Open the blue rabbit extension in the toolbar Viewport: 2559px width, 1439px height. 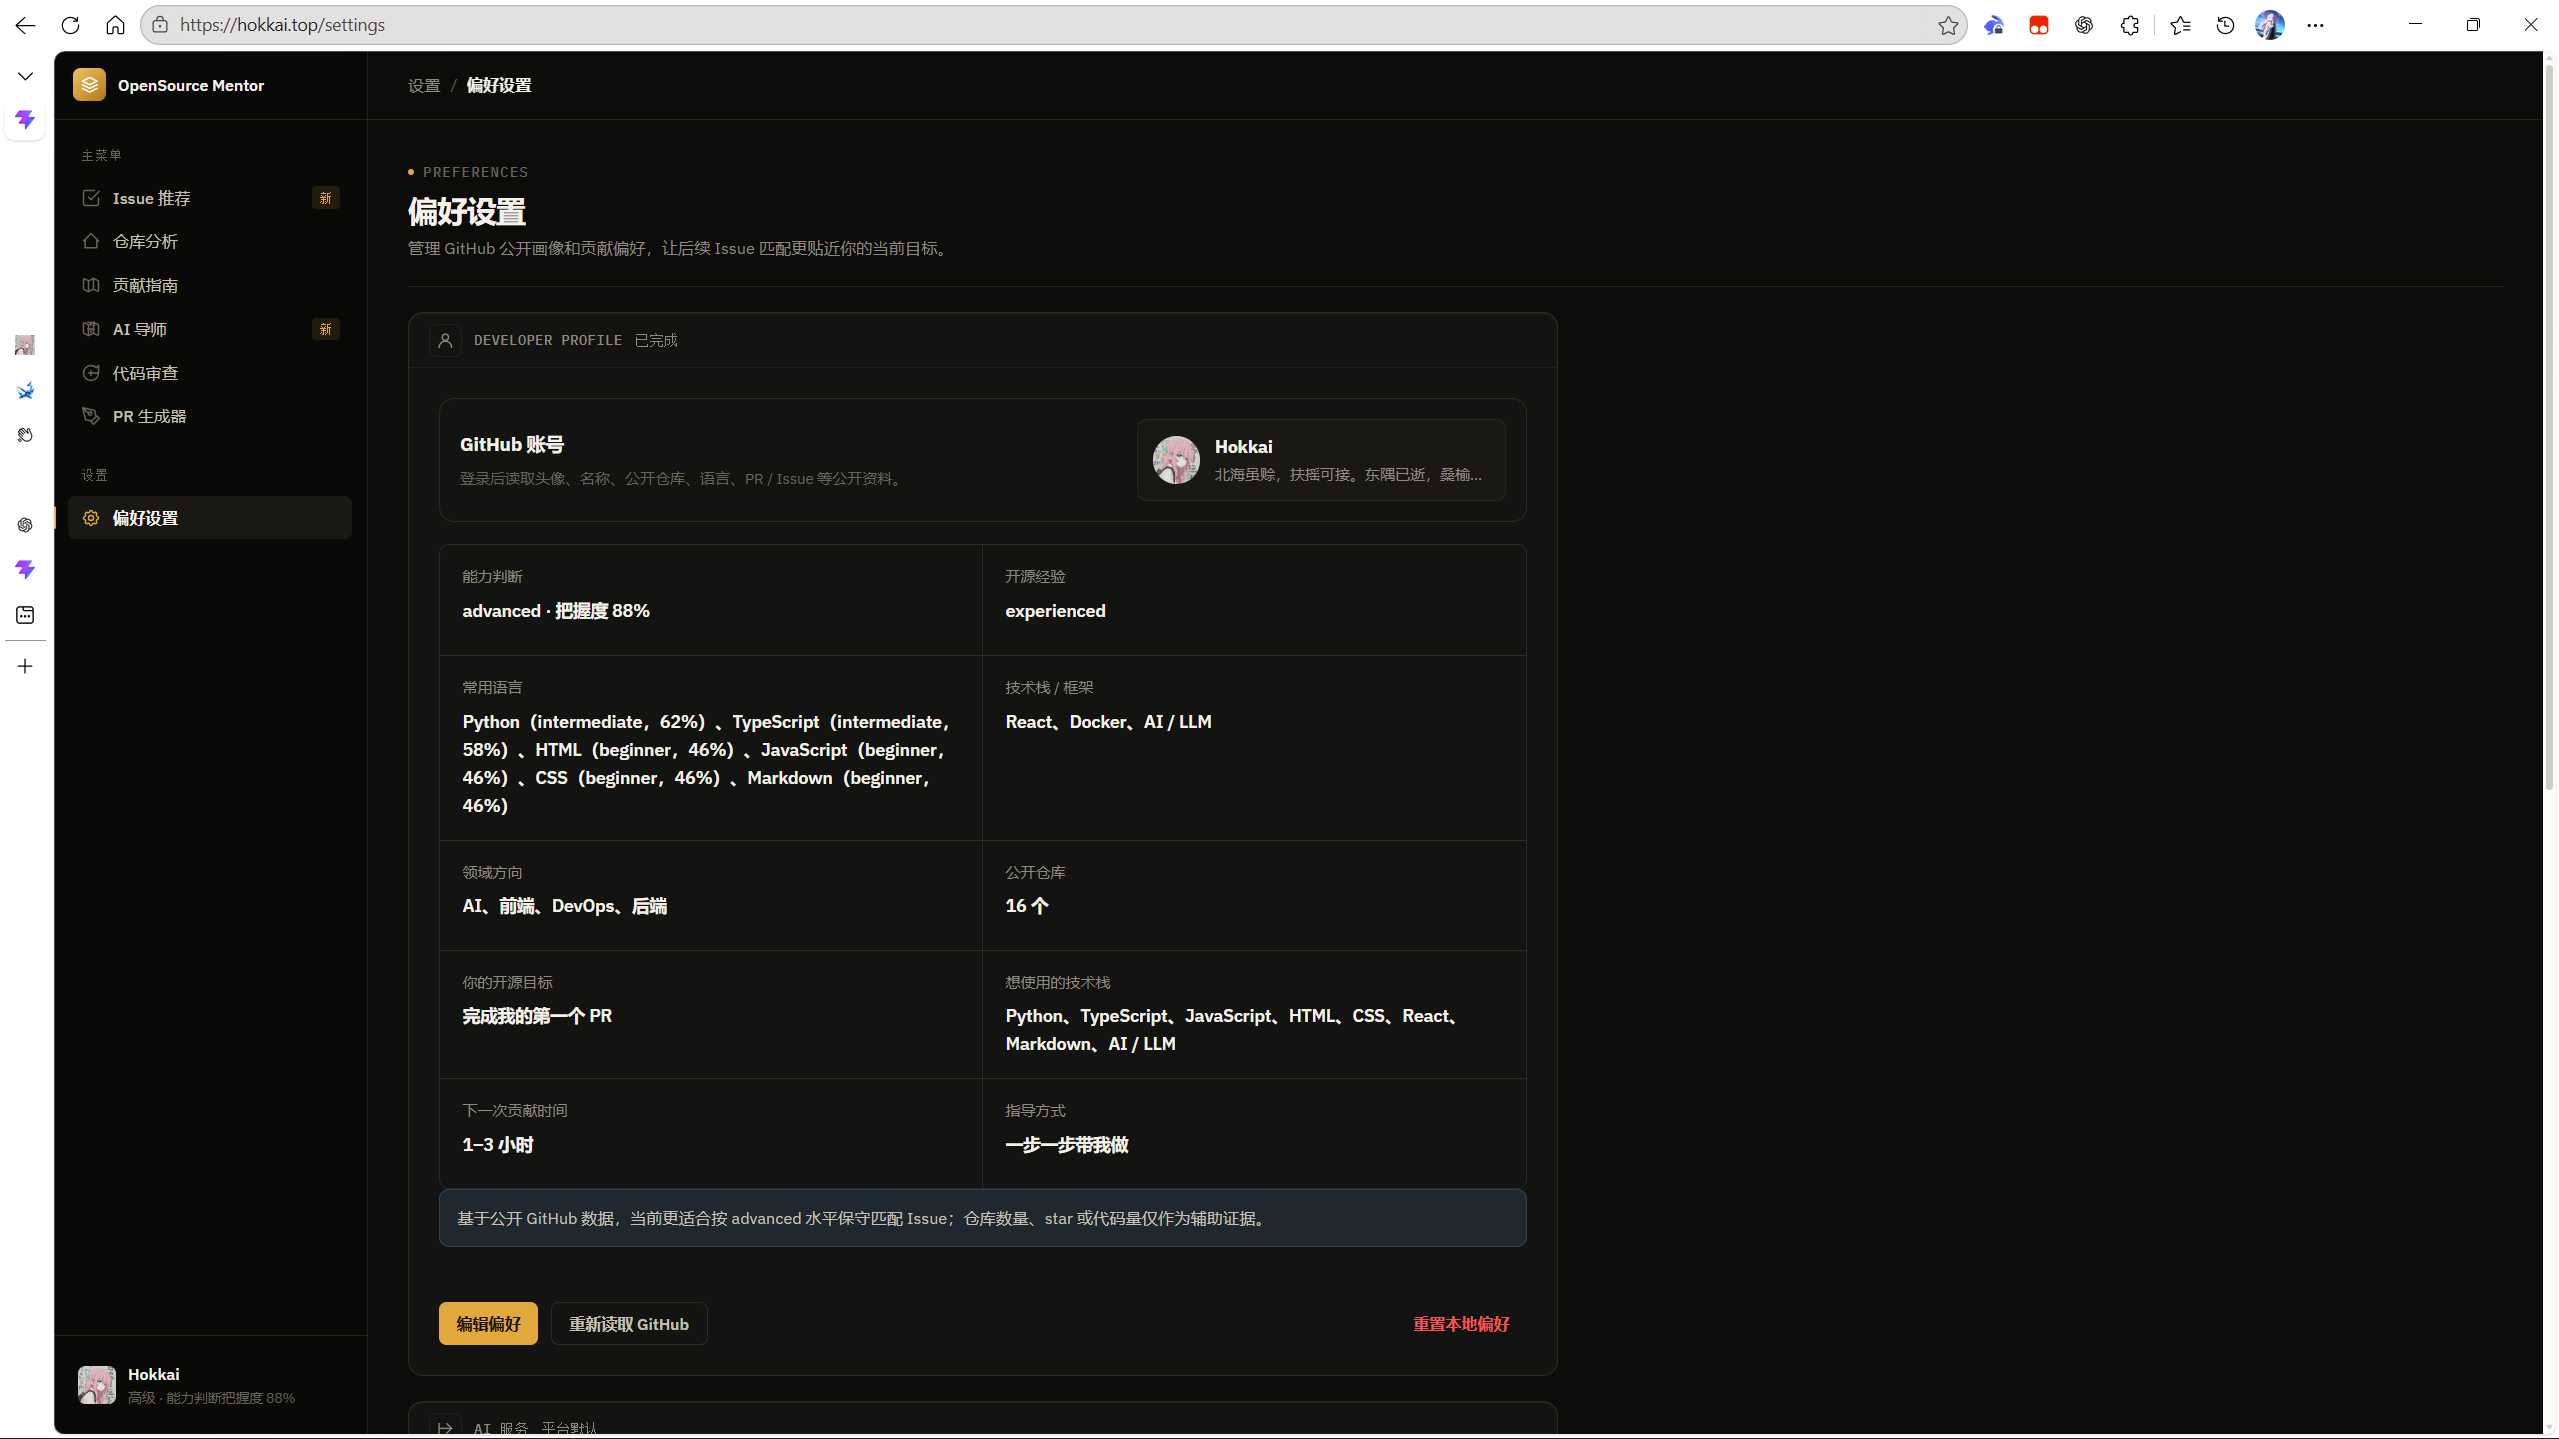pos(1994,25)
